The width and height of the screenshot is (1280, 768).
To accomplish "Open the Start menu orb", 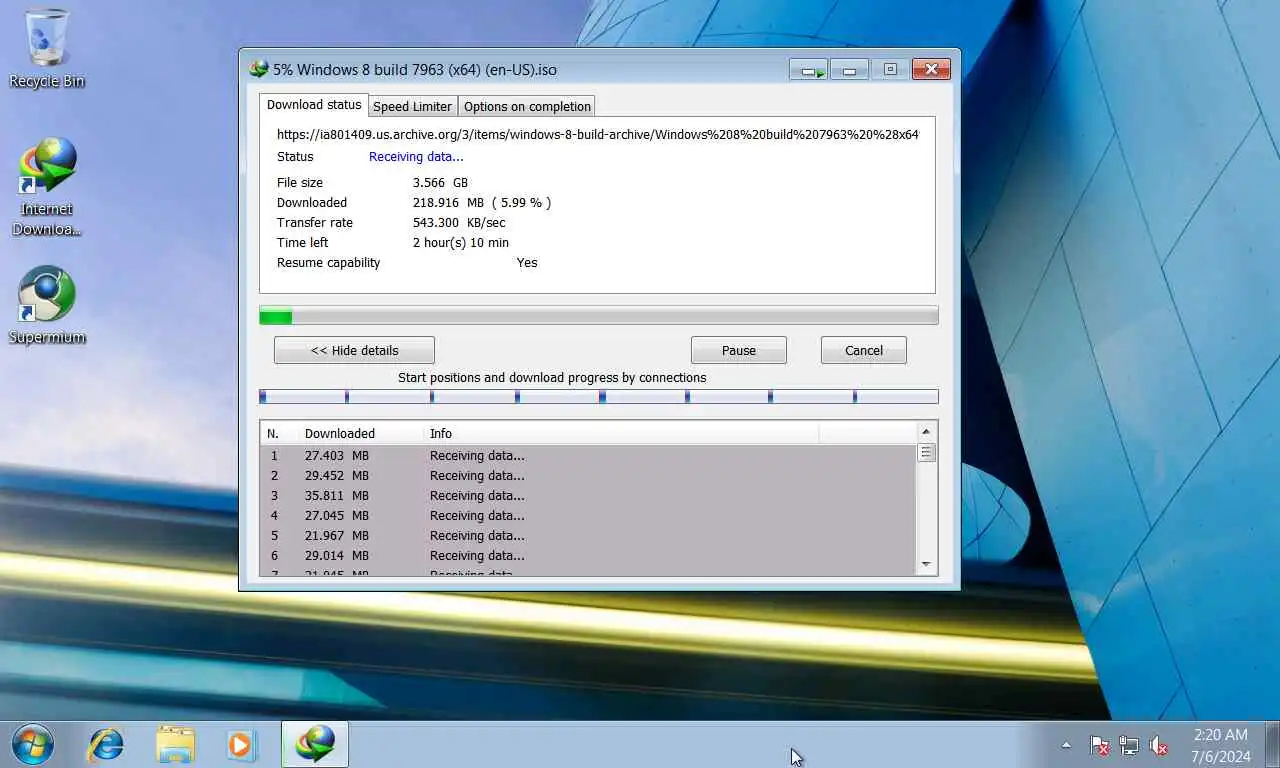I will (32, 744).
